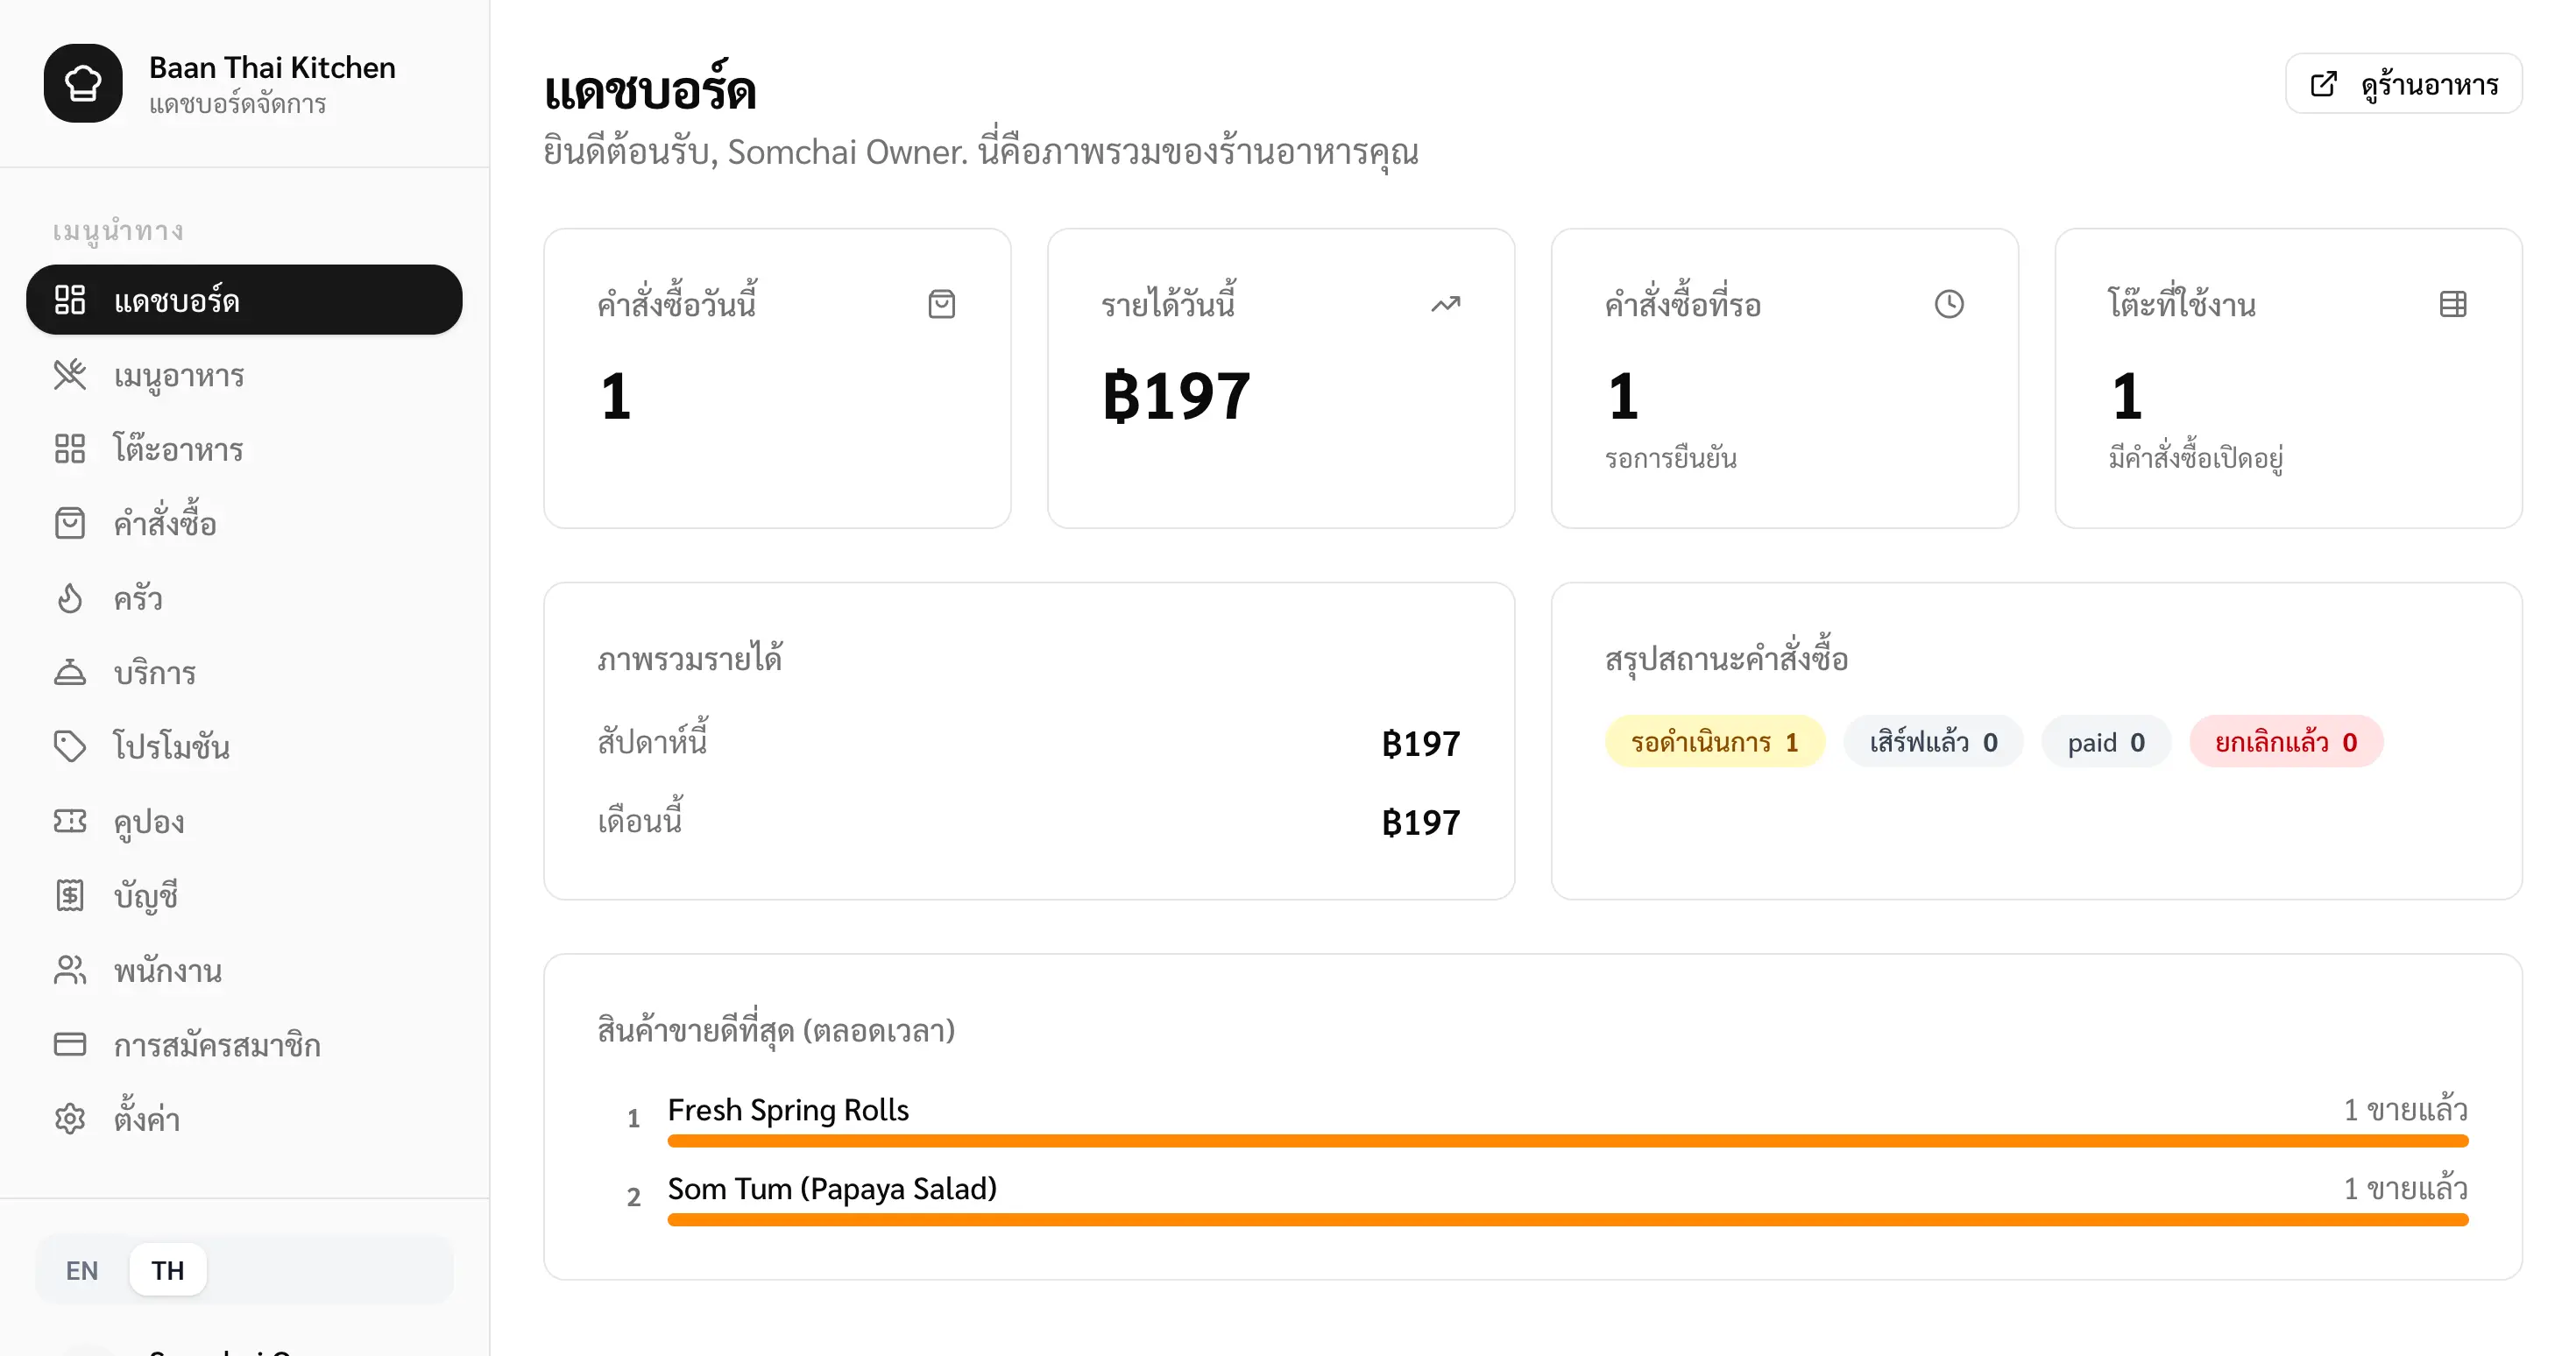This screenshot has width=2576, height=1356.
Task: Click the staff people icon
Action: click(x=70, y=970)
